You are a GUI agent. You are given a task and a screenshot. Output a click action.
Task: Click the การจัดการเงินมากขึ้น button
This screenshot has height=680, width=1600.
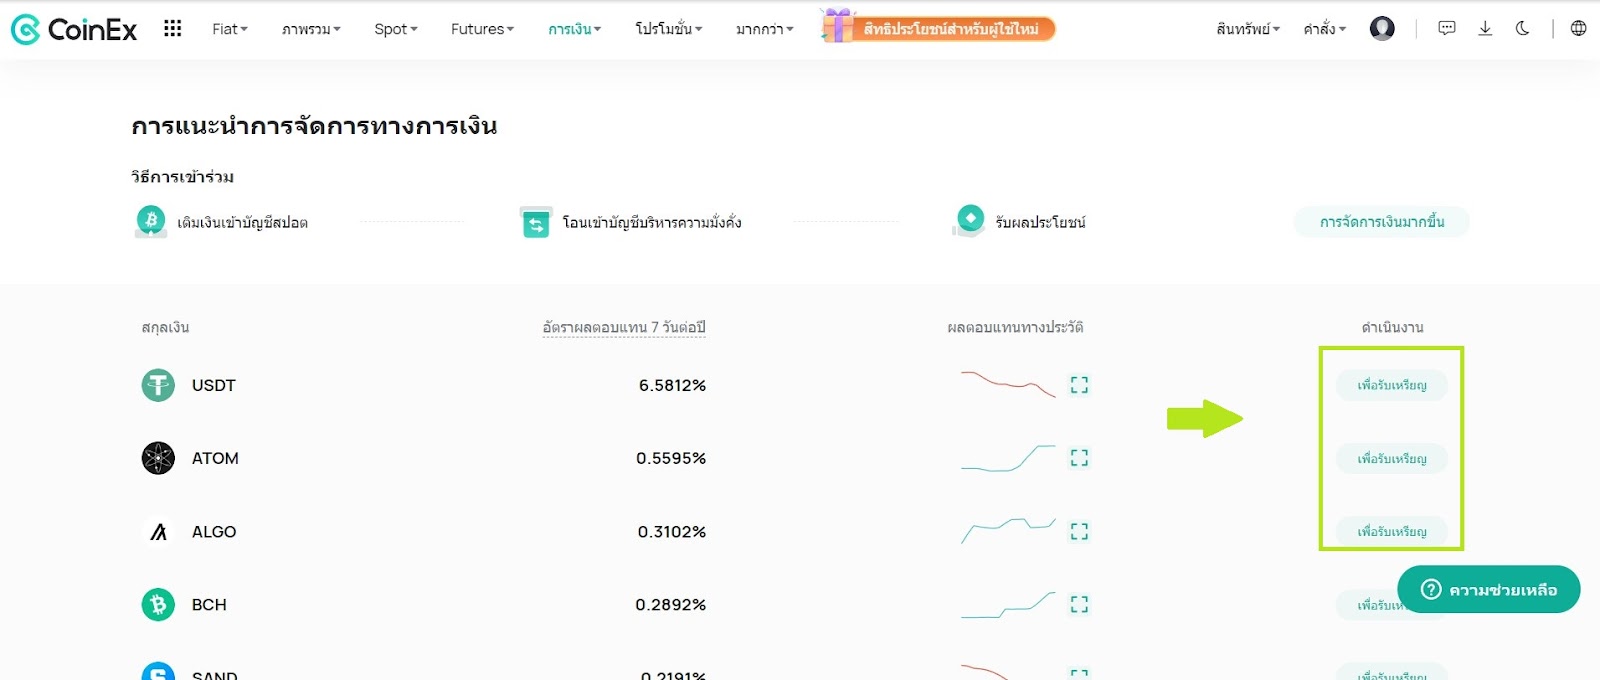click(x=1381, y=222)
